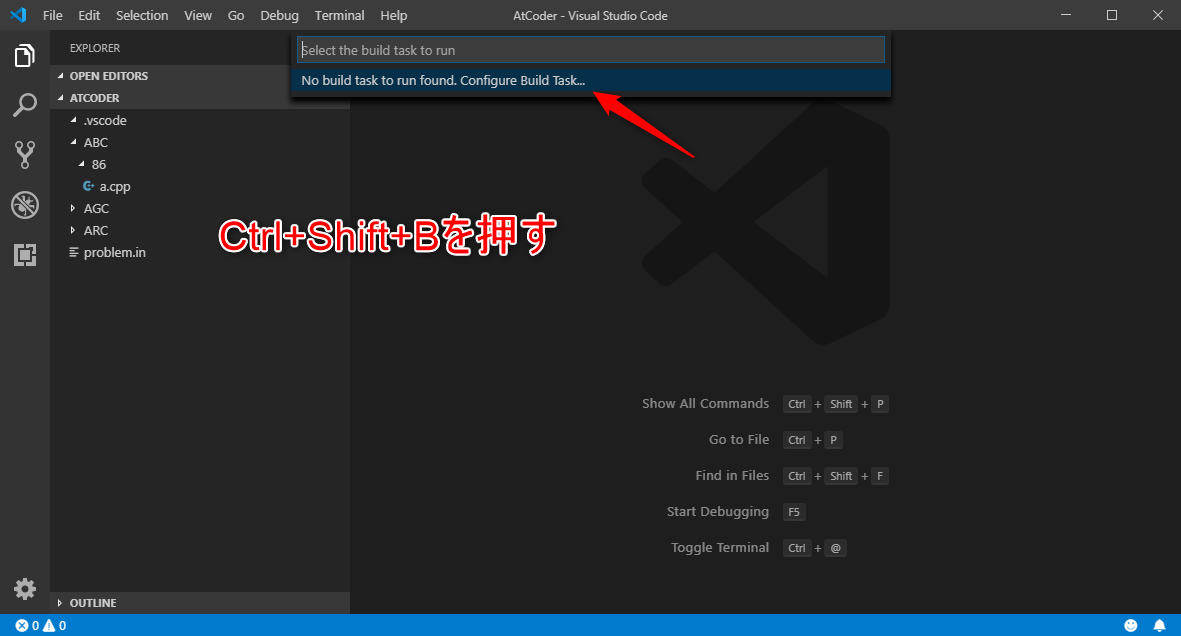Maximize the VS Code window
Screen dimensions: 1181x636
click(x=1112, y=15)
